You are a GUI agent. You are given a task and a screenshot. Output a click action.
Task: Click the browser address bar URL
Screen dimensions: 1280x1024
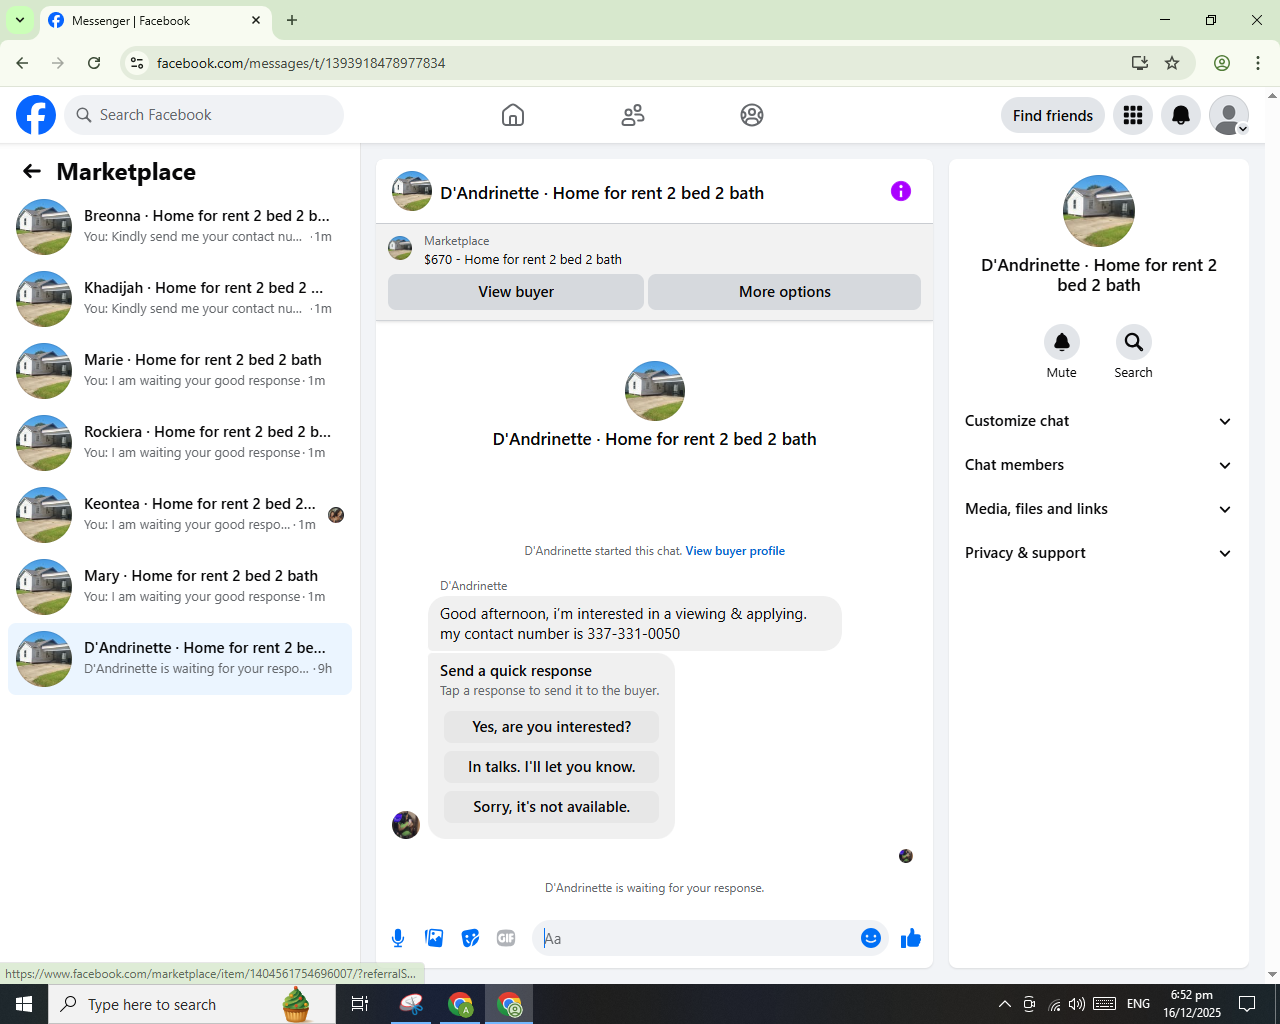point(301,63)
